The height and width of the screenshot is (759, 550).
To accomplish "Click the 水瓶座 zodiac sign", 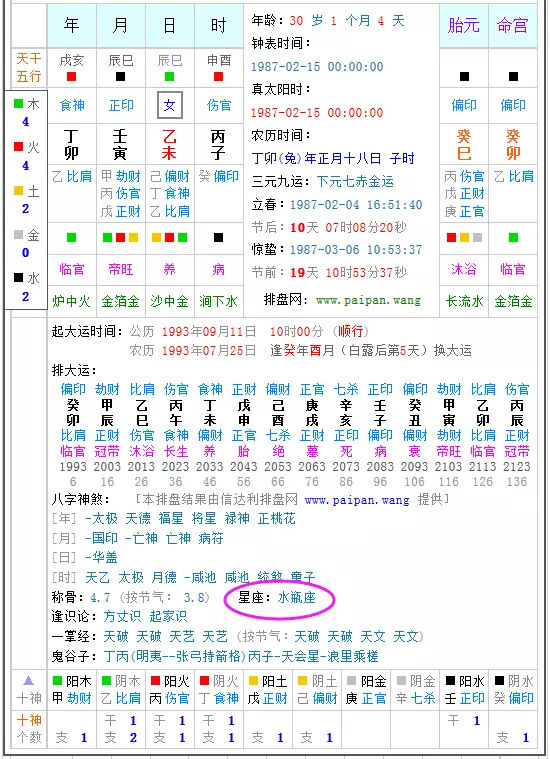I will (x=296, y=598).
